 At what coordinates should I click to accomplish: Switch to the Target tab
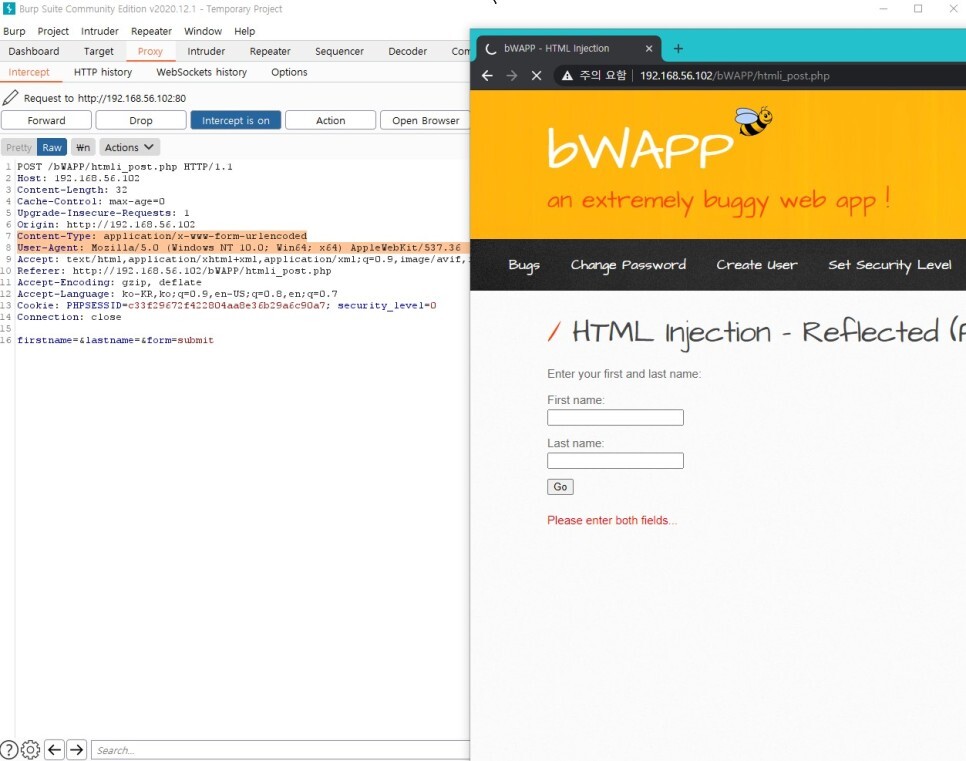pos(99,51)
